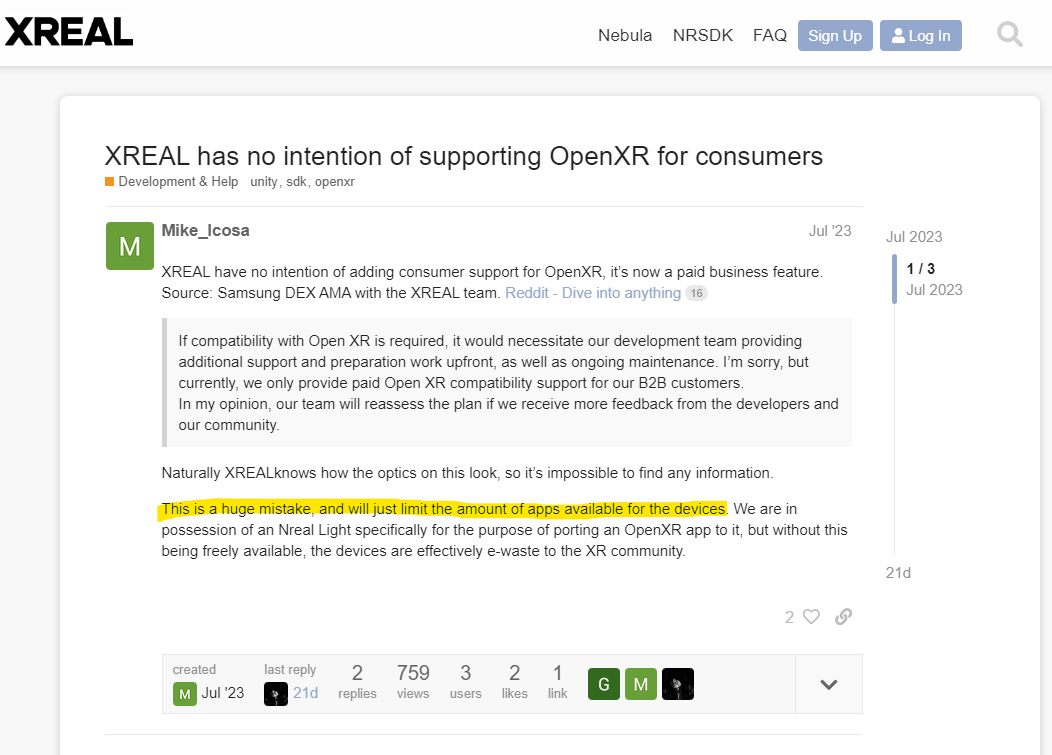The height and width of the screenshot is (755, 1052).
Task: Open the green G participant avatar
Action: point(604,684)
